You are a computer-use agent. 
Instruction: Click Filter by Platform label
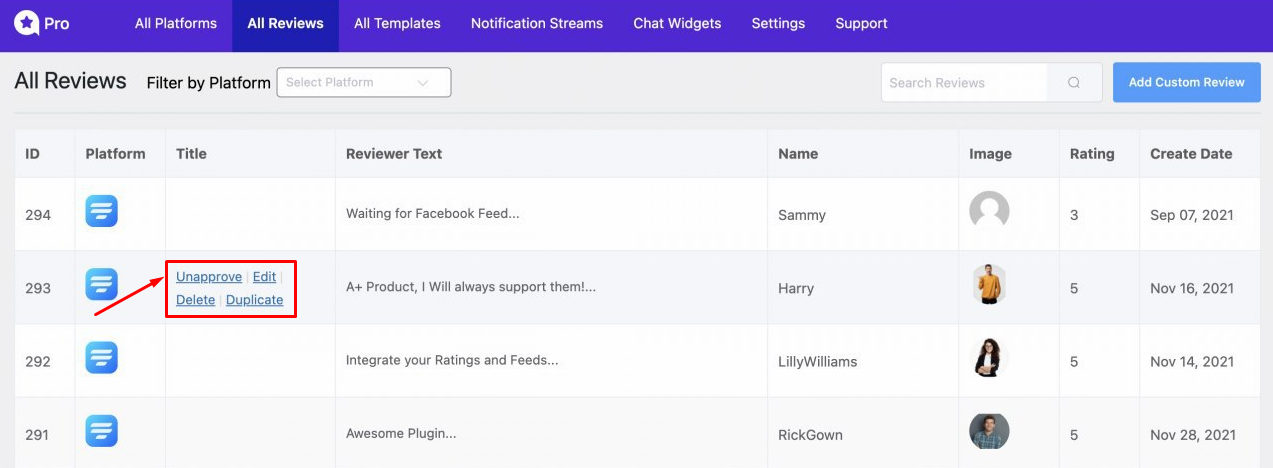208,83
